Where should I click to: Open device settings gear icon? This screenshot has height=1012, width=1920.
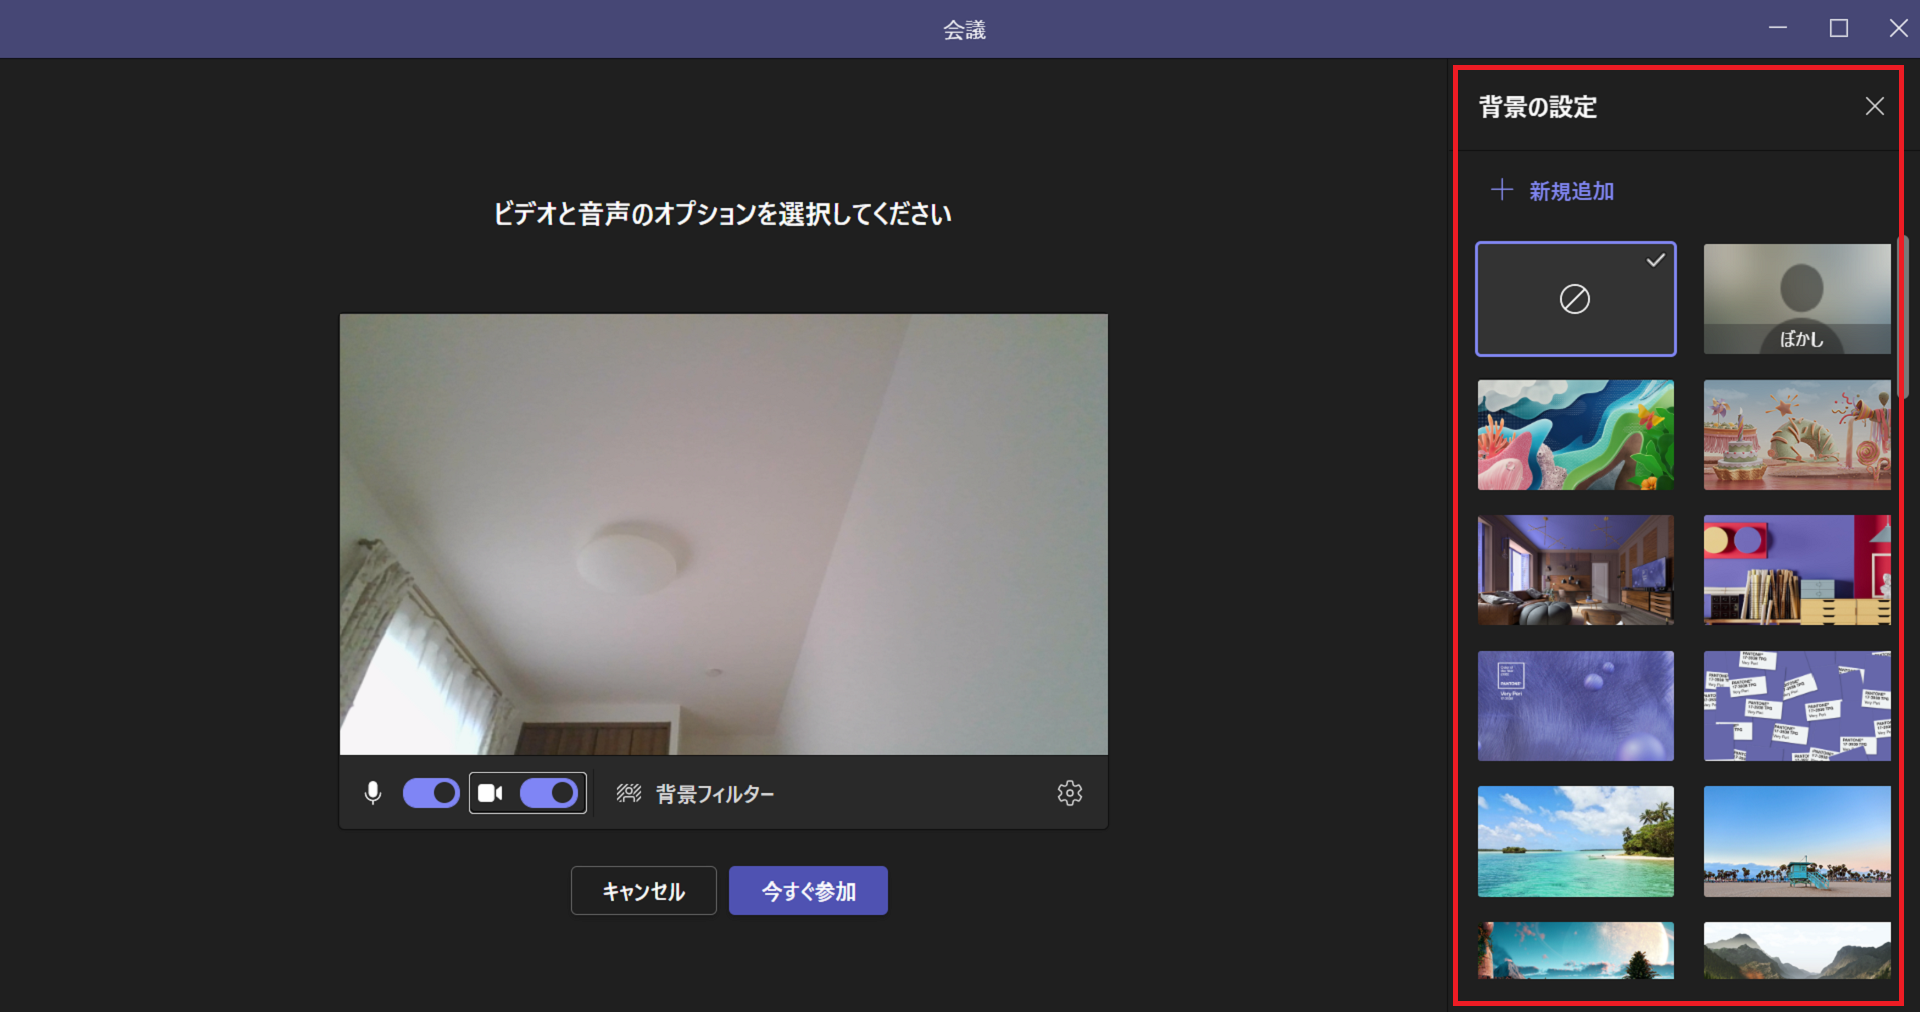point(1069,793)
